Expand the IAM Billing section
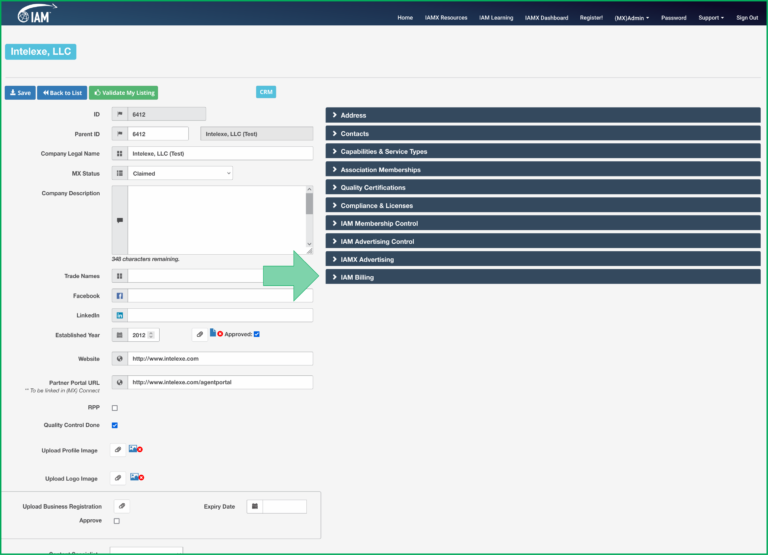This screenshot has width=768, height=555. 543,277
